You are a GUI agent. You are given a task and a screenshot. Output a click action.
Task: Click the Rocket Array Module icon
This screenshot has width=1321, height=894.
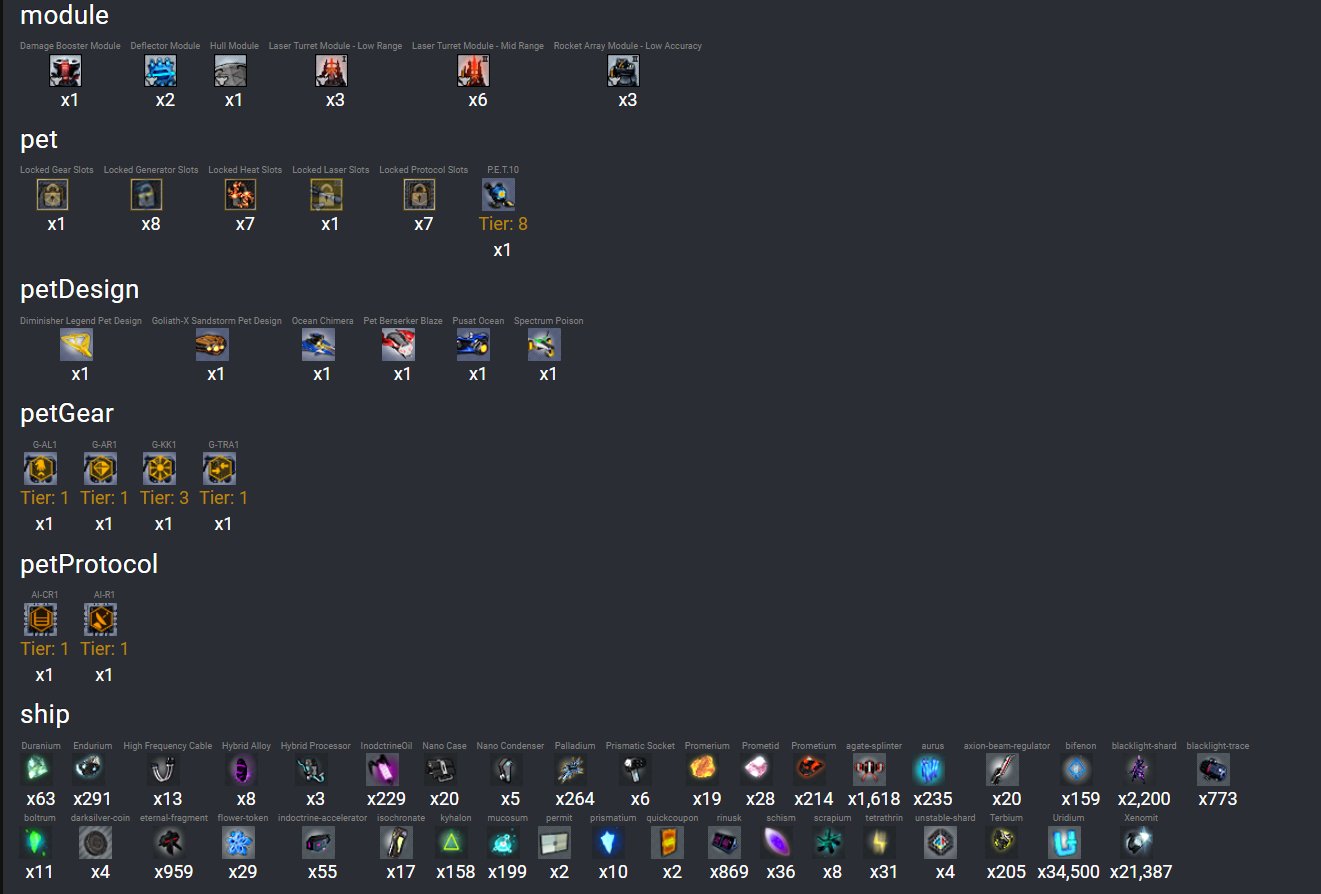click(623, 71)
